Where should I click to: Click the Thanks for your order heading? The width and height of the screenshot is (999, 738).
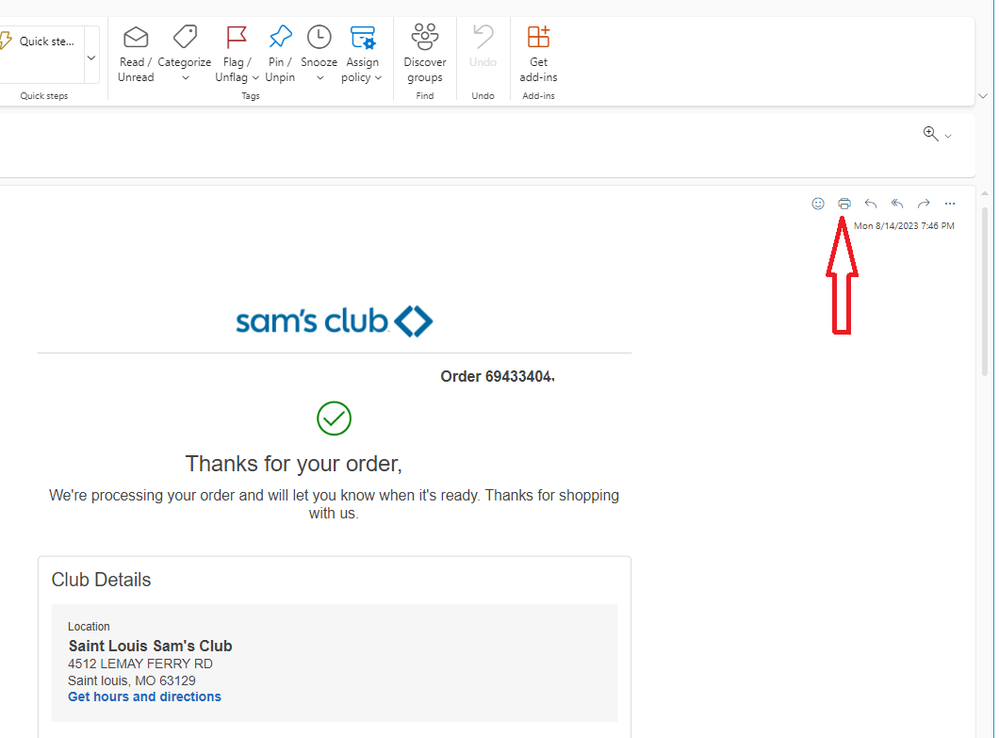294,463
